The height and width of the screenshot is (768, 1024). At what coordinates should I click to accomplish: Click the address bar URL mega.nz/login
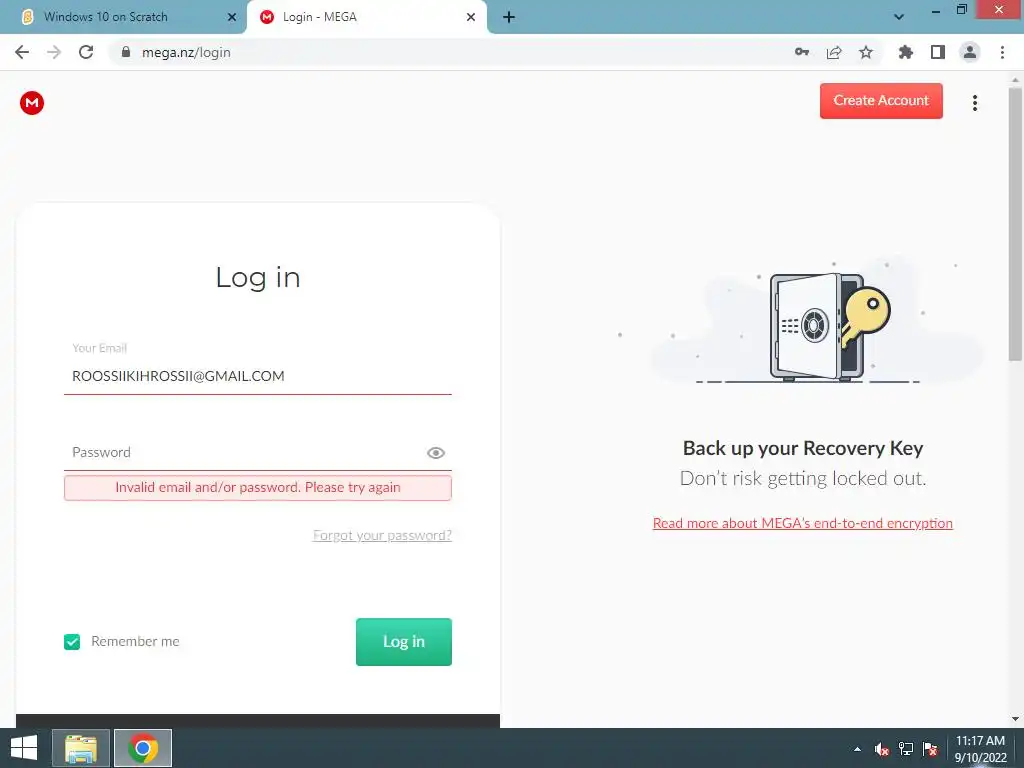pyautogui.click(x=186, y=52)
